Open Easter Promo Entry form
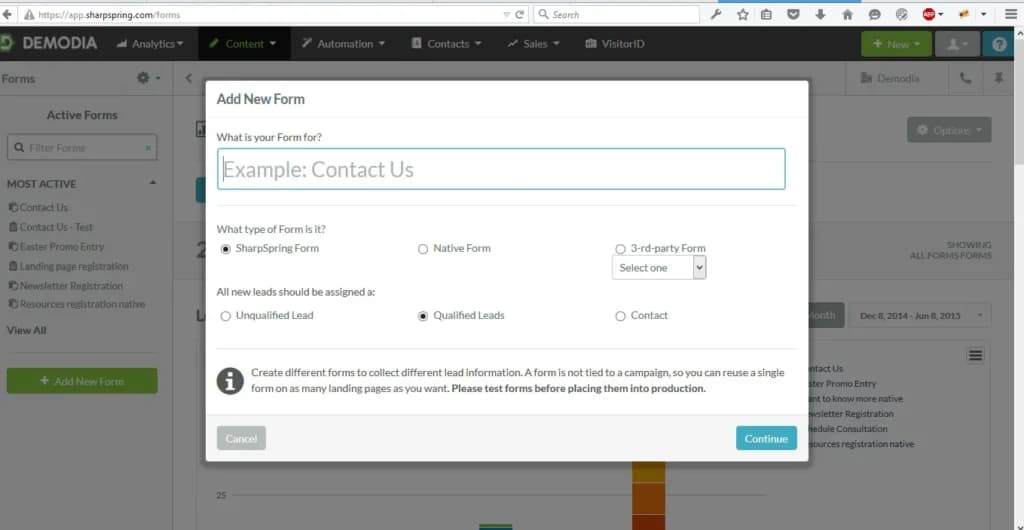Image resolution: width=1024 pixels, height=530 pixels. point(61,247)
